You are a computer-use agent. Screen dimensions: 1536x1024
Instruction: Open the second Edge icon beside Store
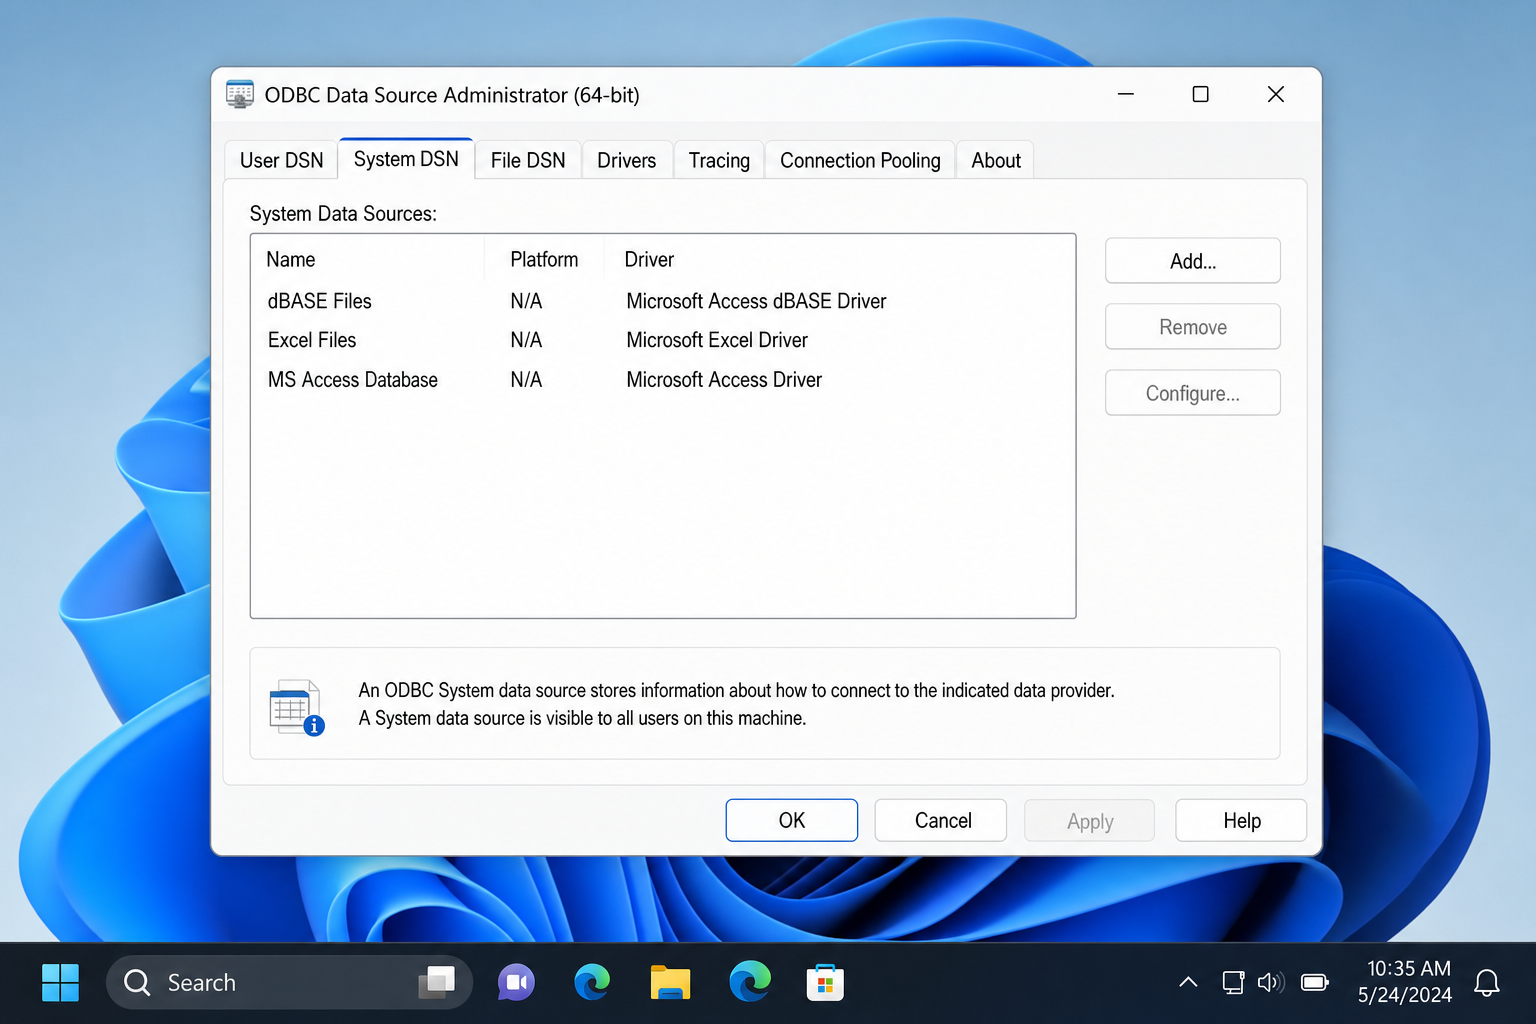tap(750, 981)
